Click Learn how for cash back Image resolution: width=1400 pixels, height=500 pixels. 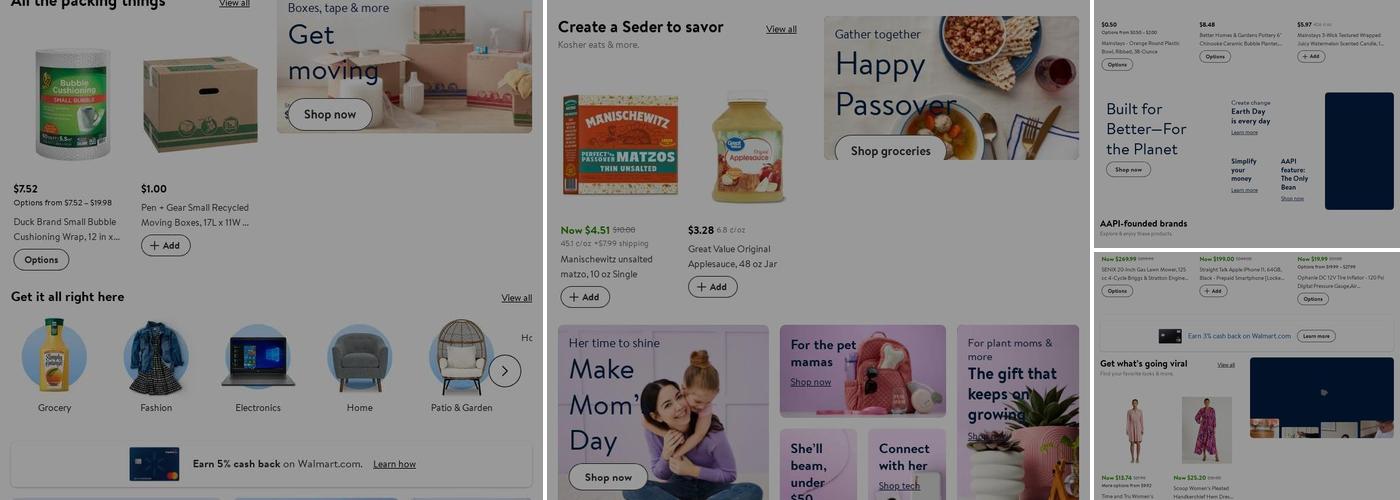[x=394, y=464]
